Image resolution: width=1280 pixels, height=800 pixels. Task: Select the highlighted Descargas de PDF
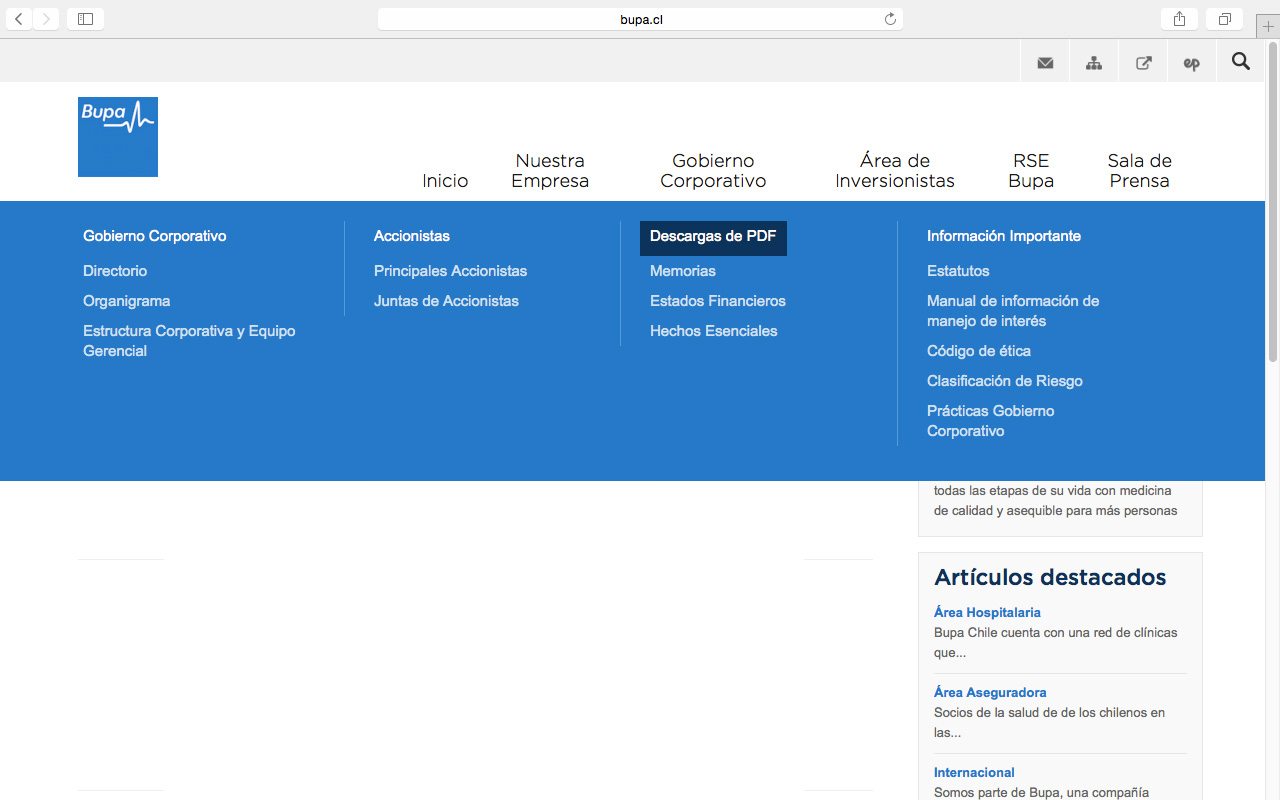713,237
